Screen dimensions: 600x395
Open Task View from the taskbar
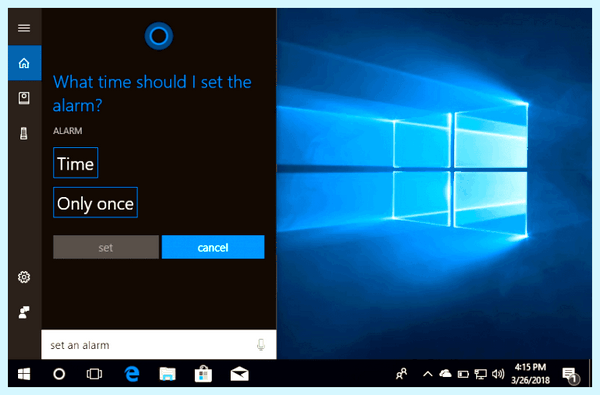pos(94,374)
